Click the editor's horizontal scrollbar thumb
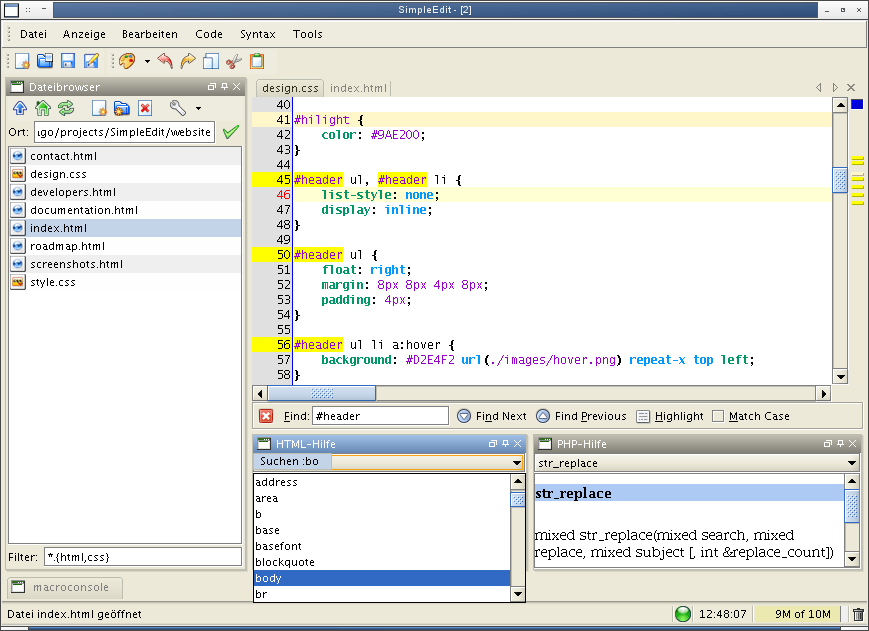This screenshot has height=631, width=869. [322, 393]
